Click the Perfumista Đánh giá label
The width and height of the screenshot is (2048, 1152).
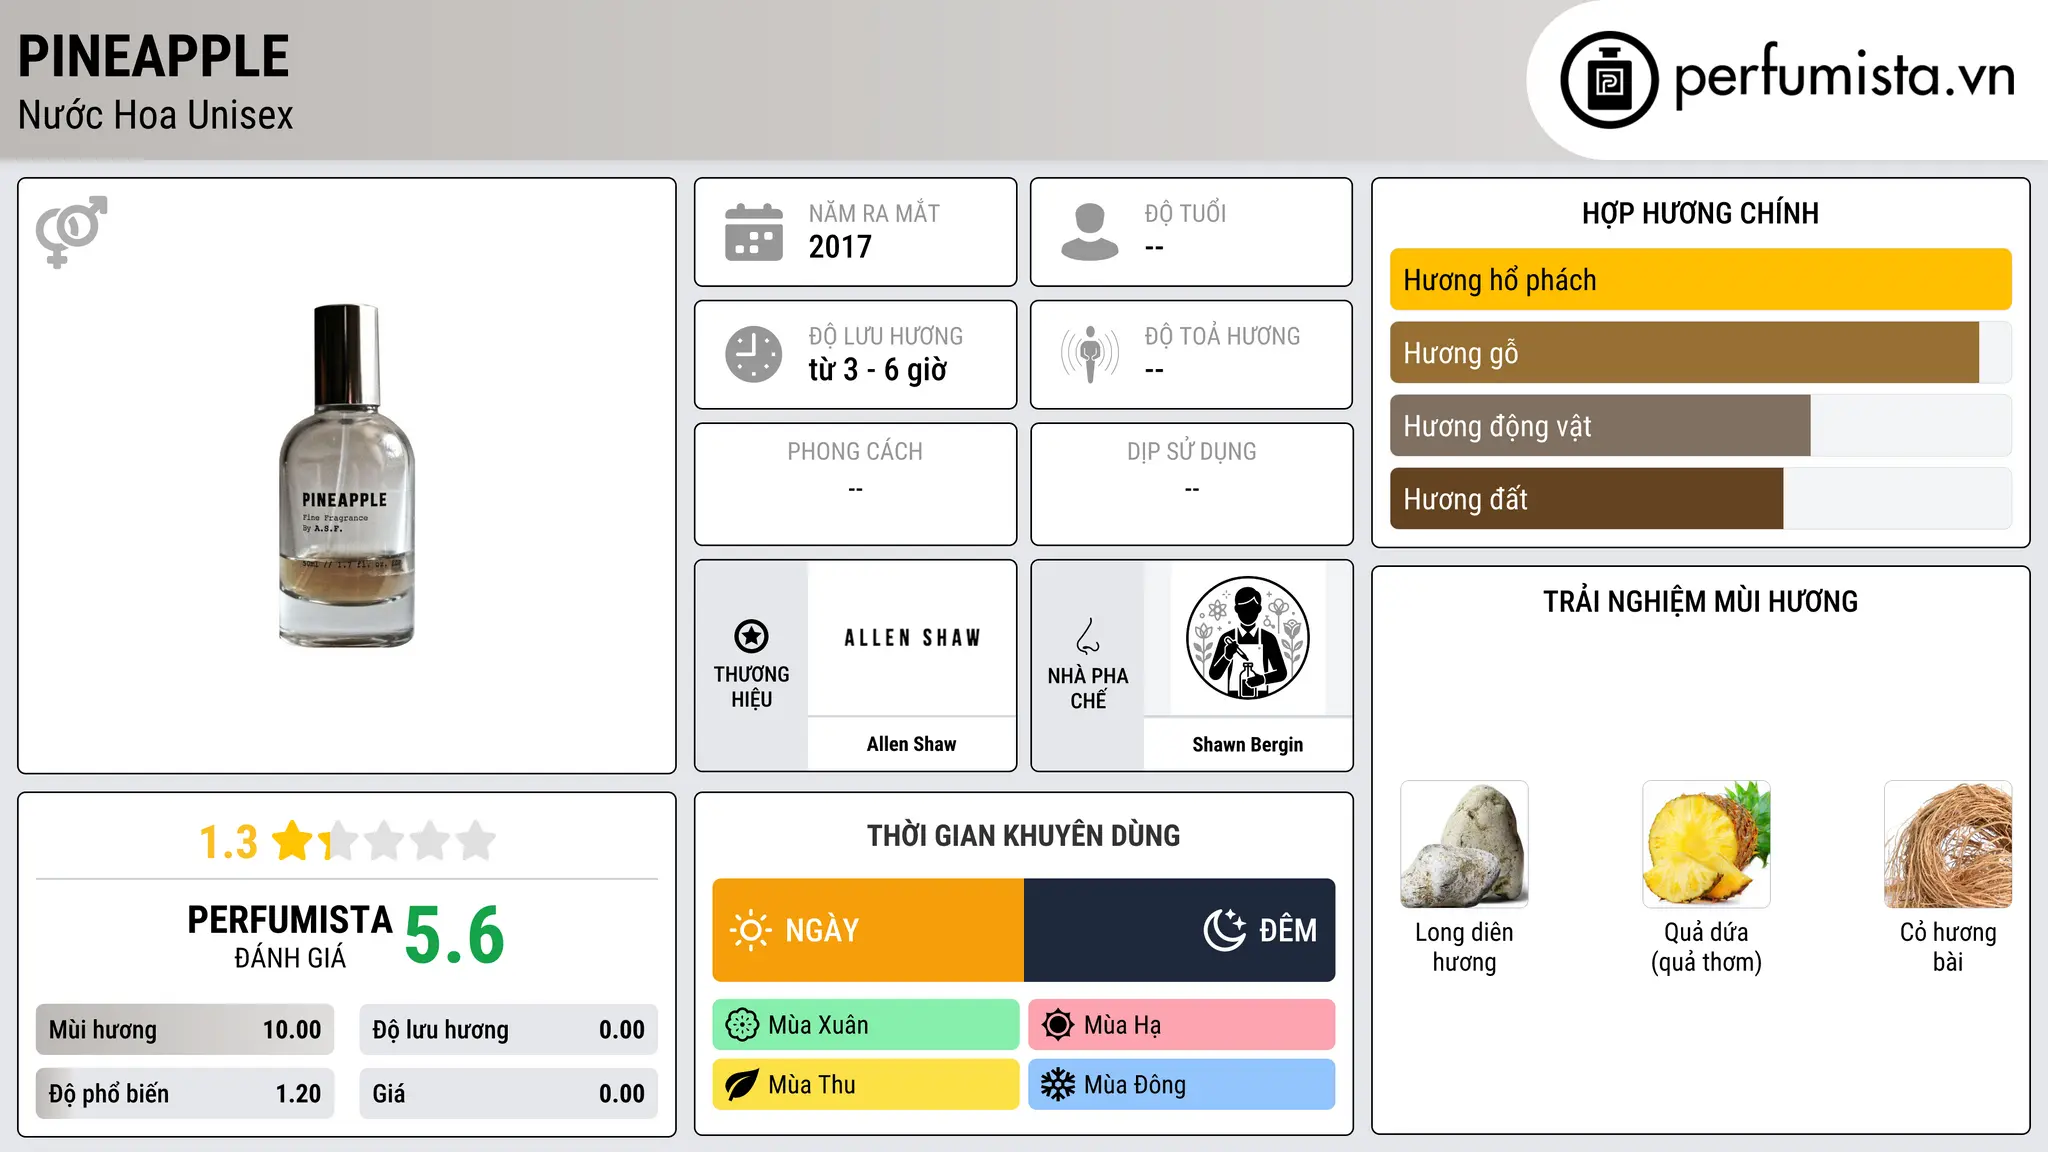[x=290, y=936]
